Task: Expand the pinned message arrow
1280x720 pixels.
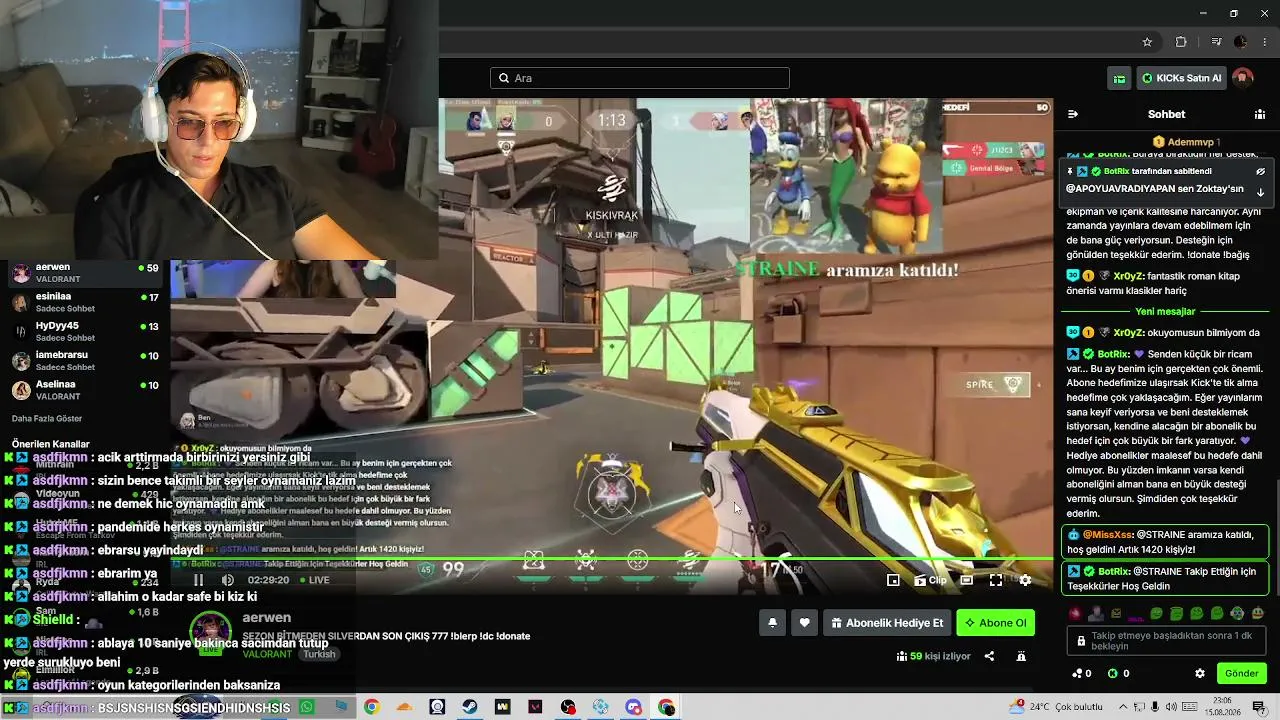Action: (1261, 192)
